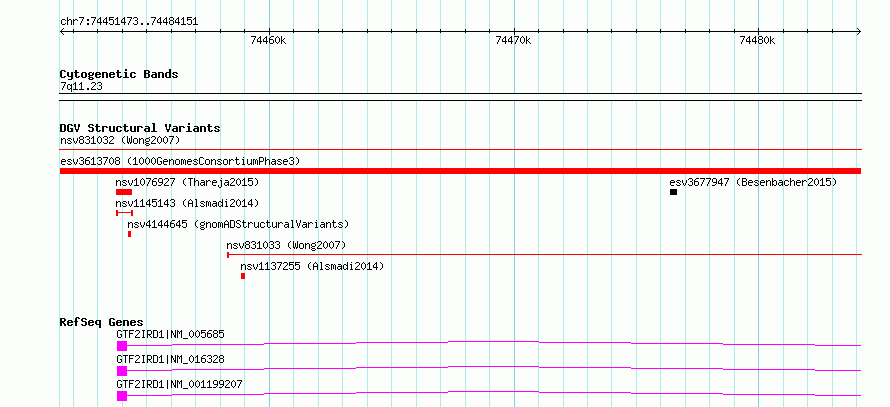This screenshot has height=407, width=890.
Task: Open gene GTF2IRD1|NM_005685 label
Action: pyautogui.click(x=170, y=334)
